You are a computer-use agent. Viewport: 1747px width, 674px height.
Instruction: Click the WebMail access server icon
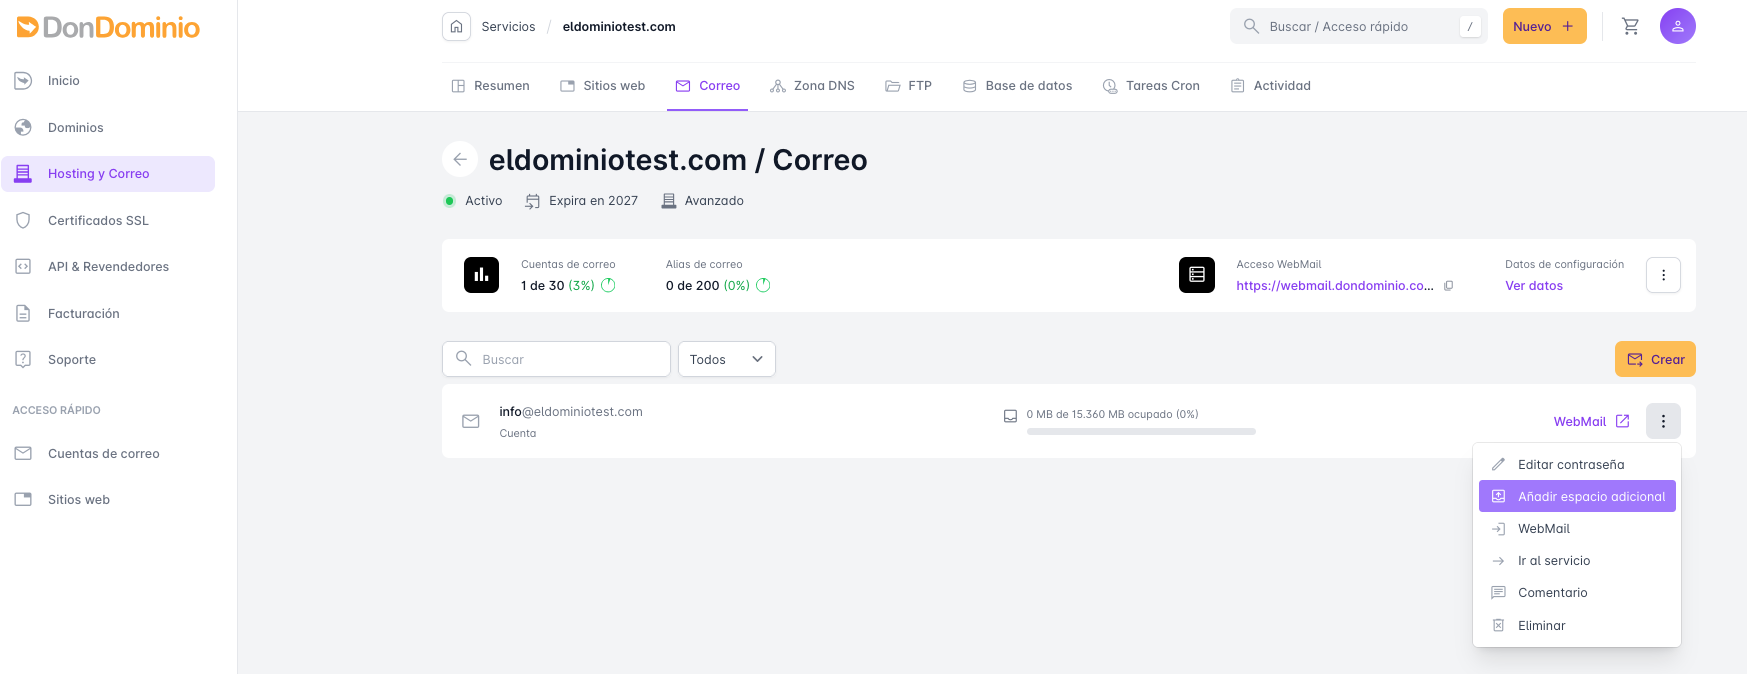1196,275
